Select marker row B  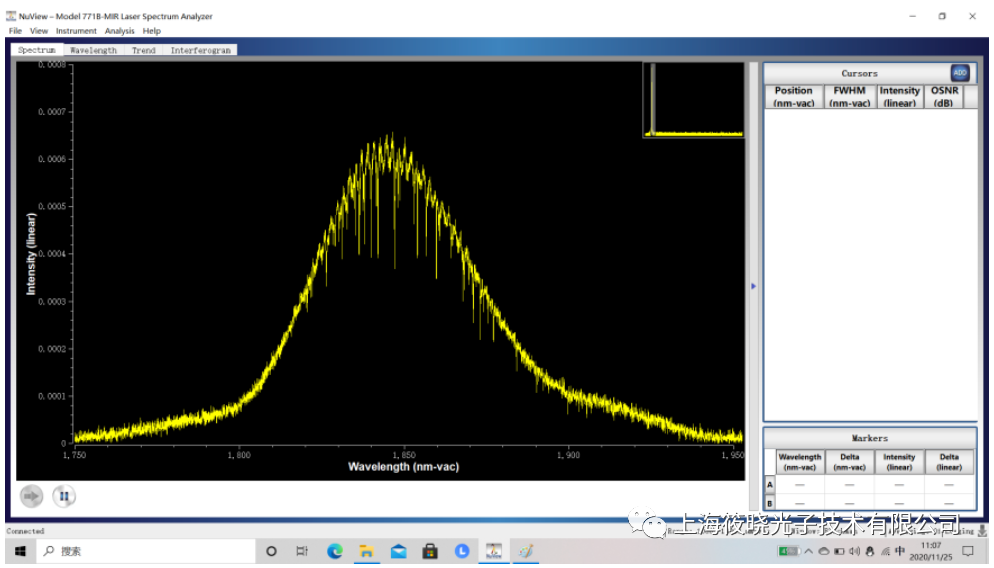(x=770, y=503)
